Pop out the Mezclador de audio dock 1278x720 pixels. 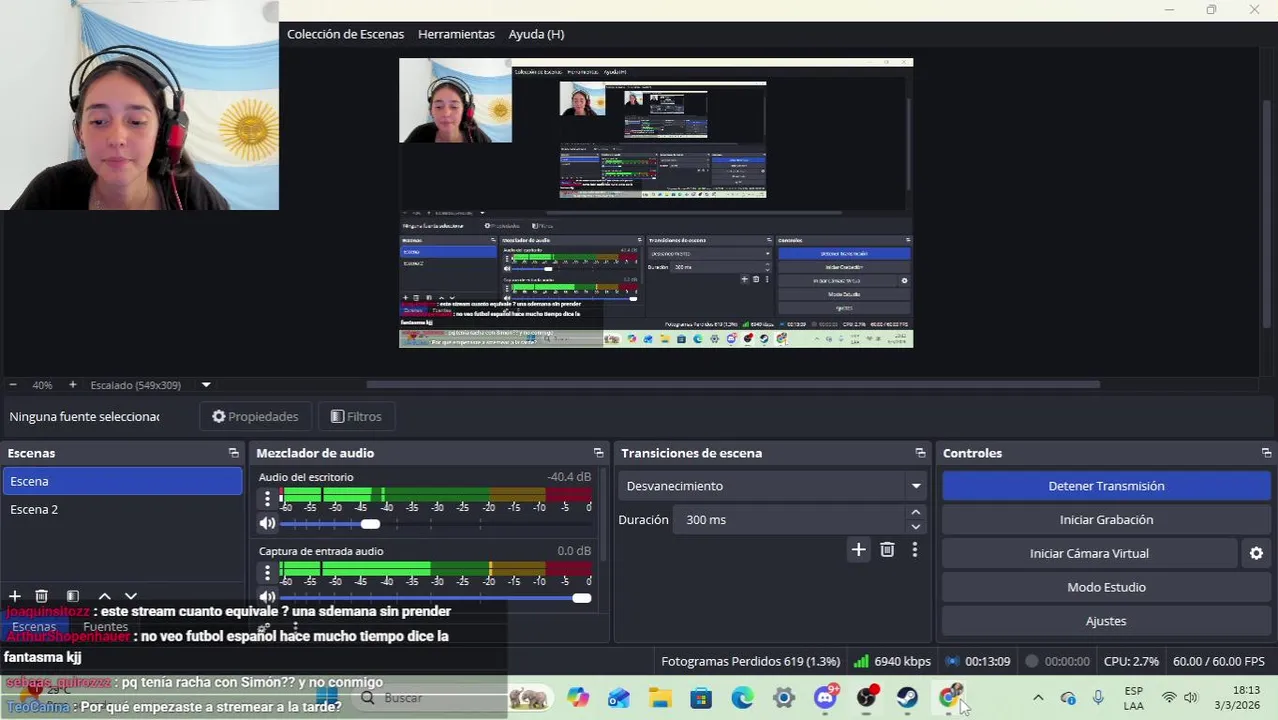(598, 453)
